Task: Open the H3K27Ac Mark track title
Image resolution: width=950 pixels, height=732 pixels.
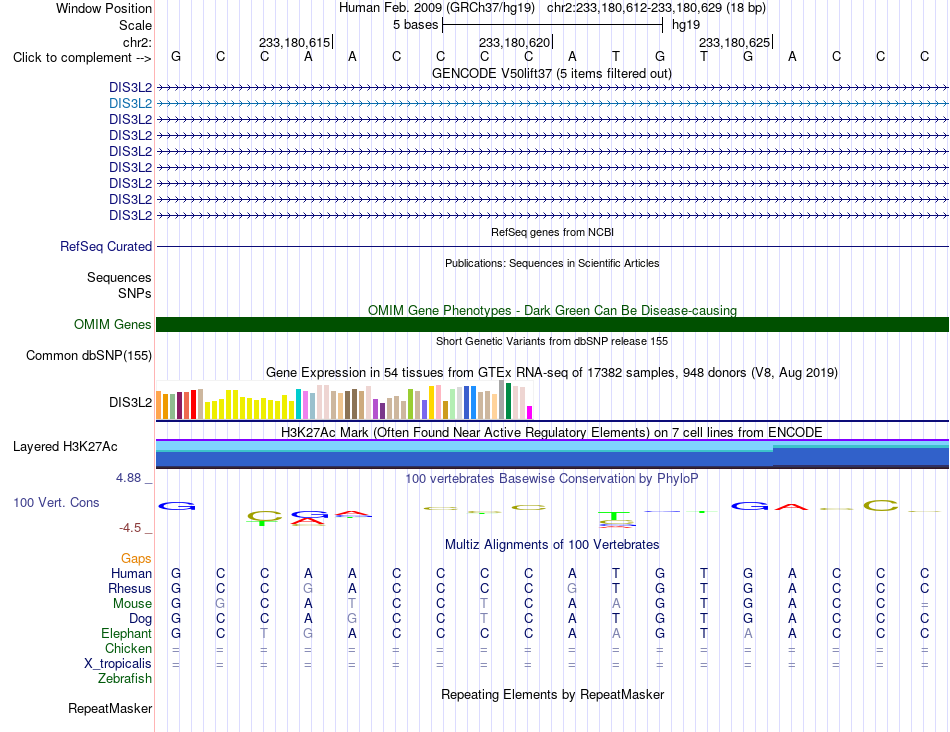Action: (x=552, y=433)
